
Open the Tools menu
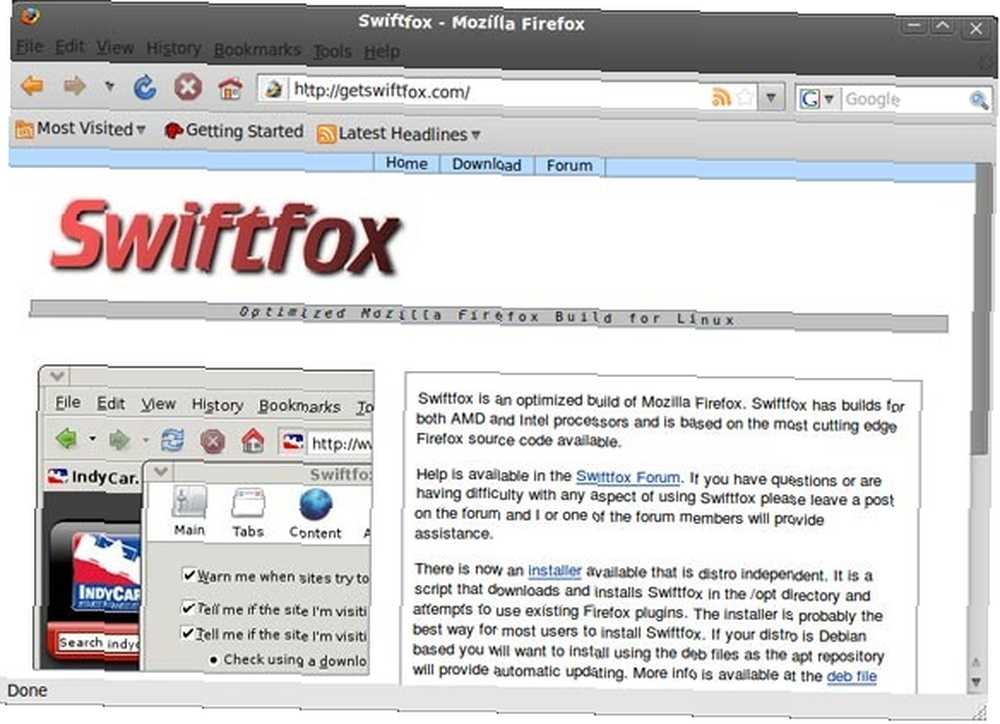[332, 51]
